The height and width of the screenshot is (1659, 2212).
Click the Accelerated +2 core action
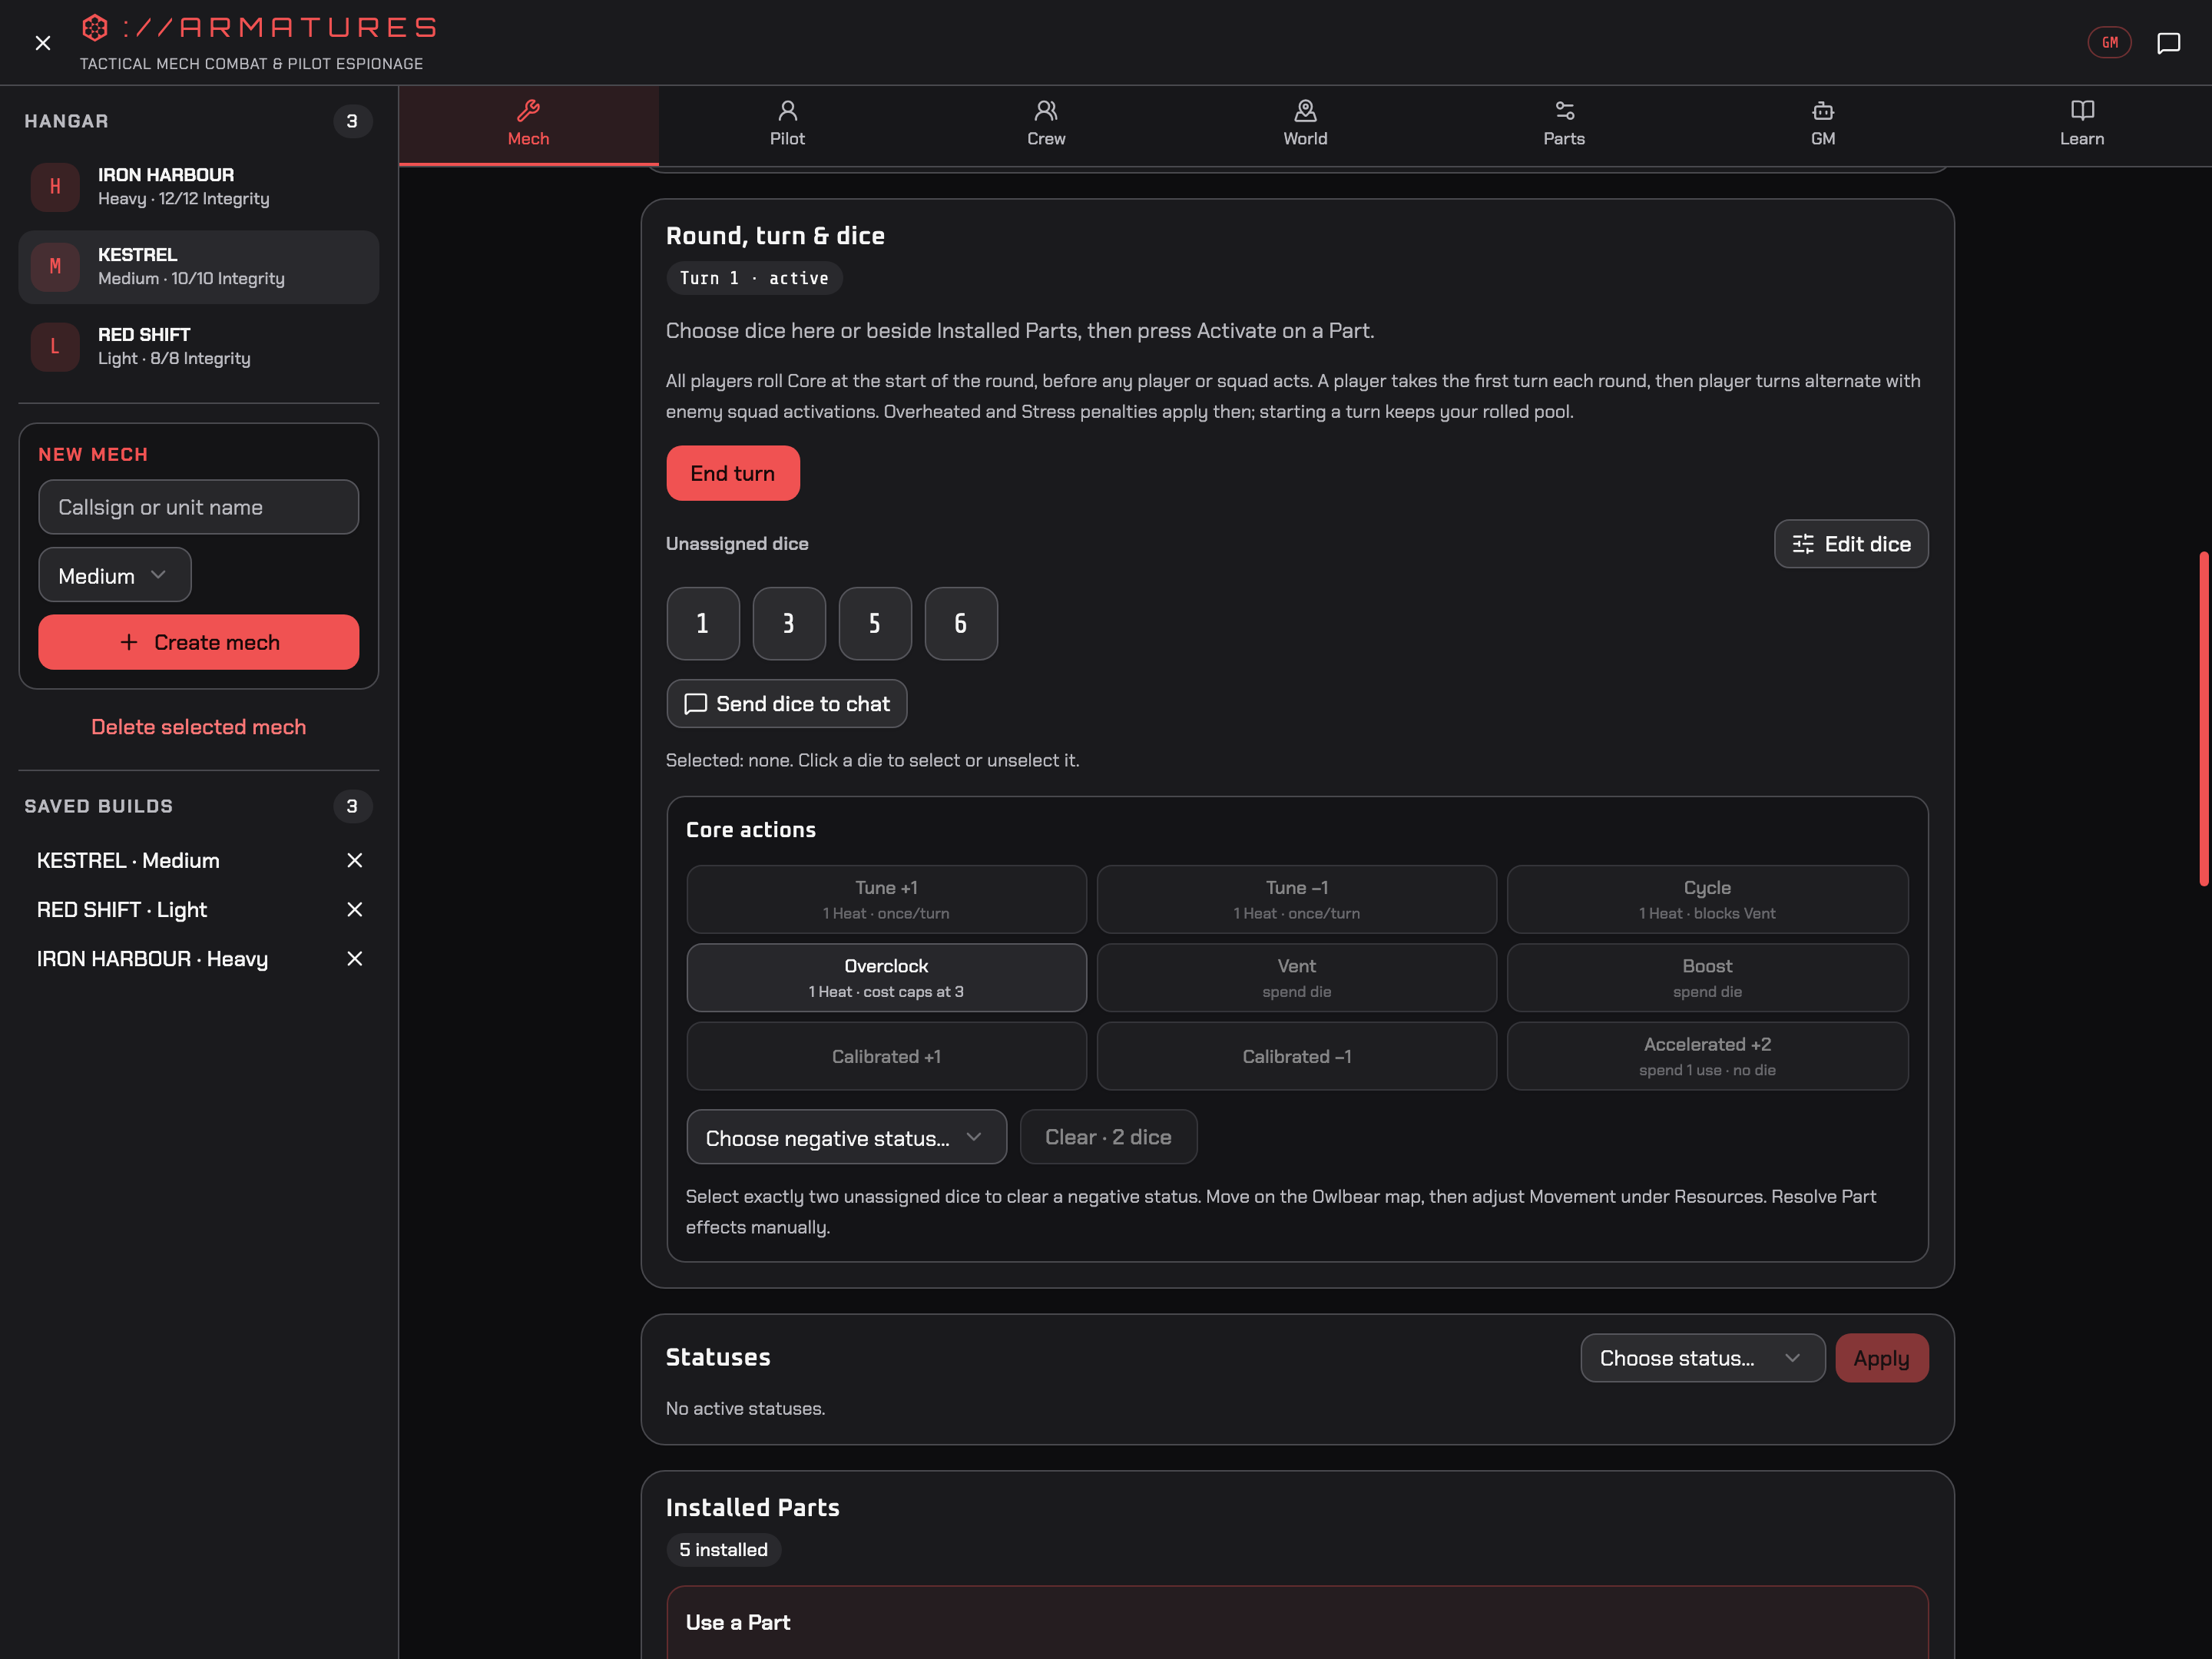click(x=1707, y=1056)
